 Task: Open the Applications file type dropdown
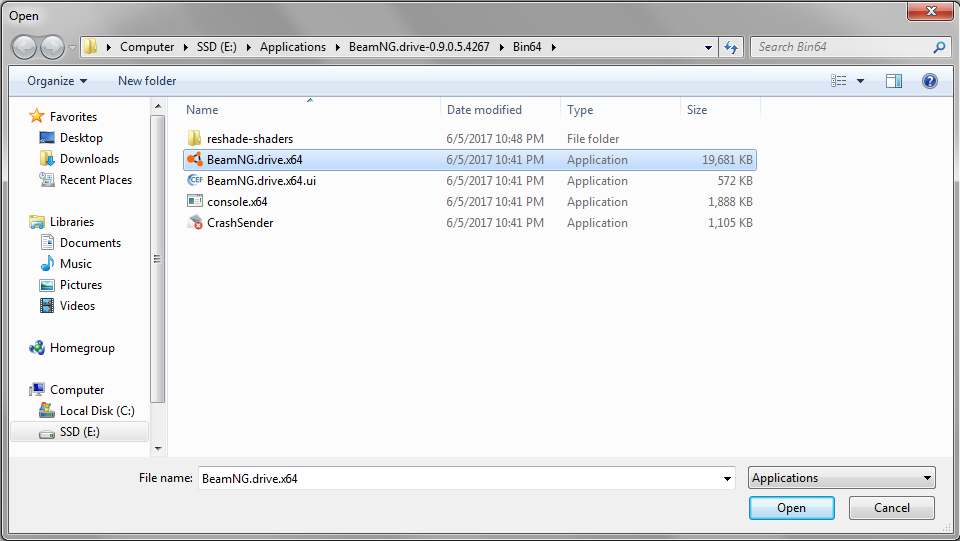coord(842,478)
